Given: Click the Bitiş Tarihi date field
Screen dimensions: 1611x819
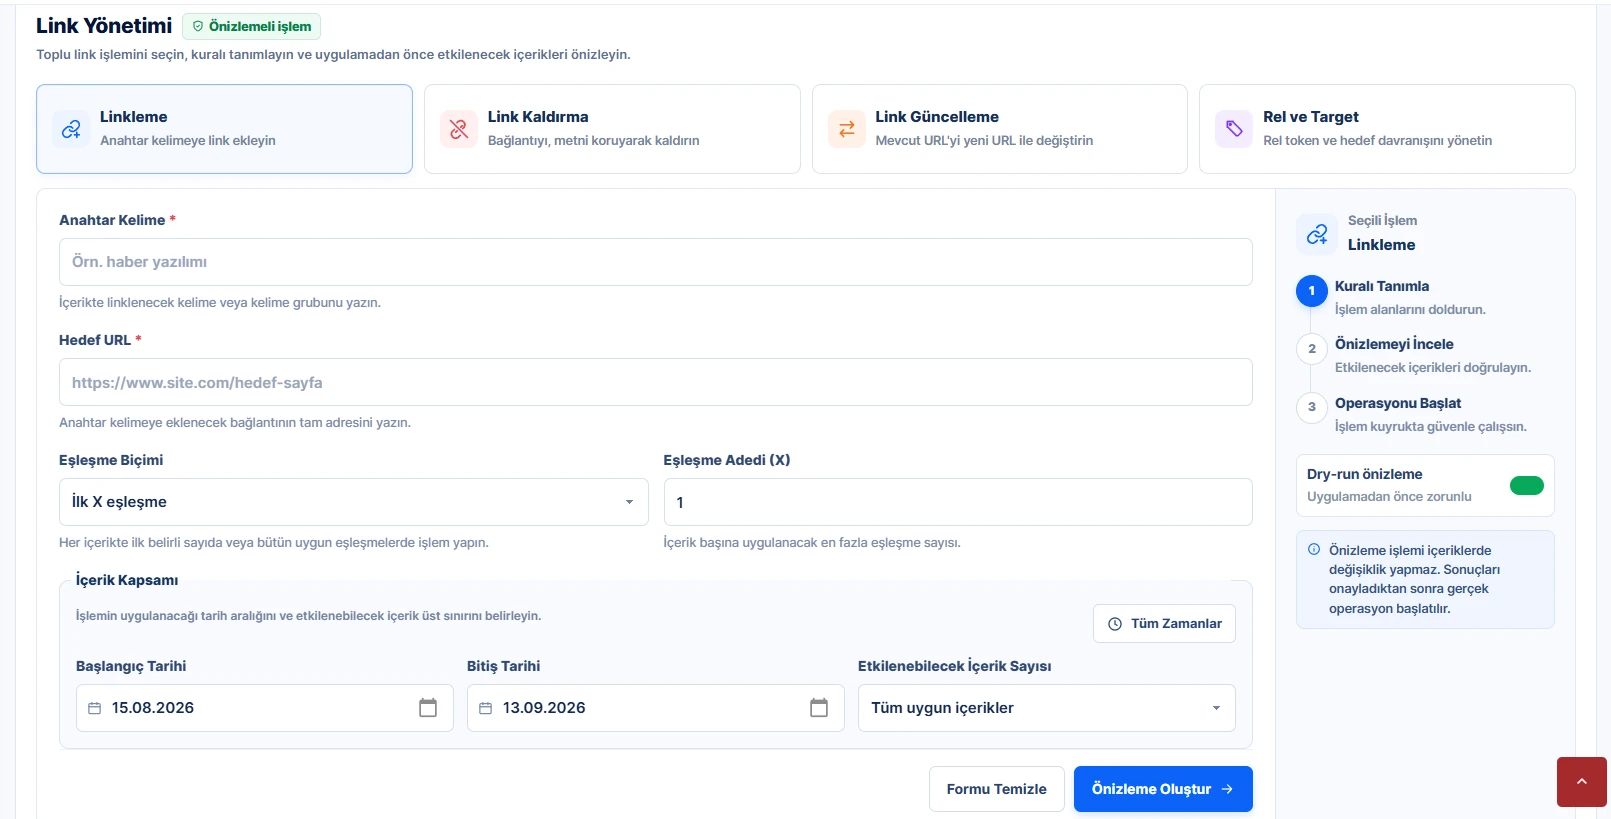Looking at the screenshot, I should pos(656,708).
